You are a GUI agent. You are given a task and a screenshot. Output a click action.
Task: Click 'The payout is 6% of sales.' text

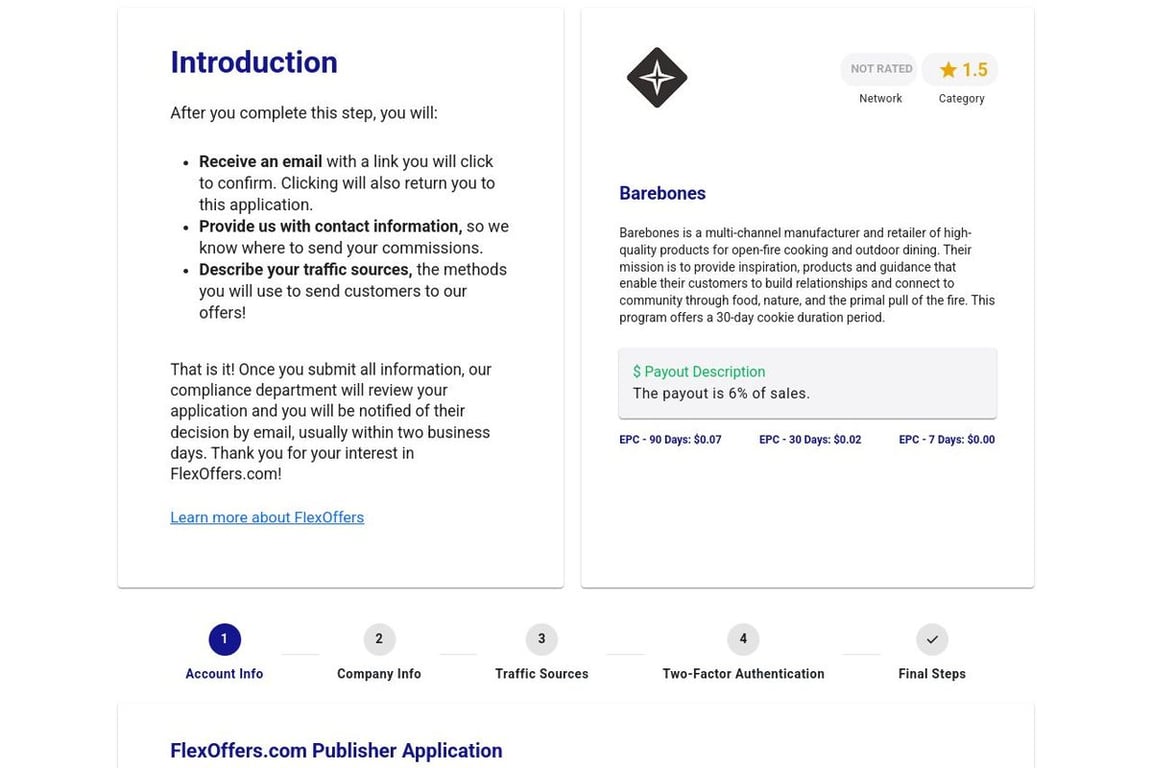(721, 394)
